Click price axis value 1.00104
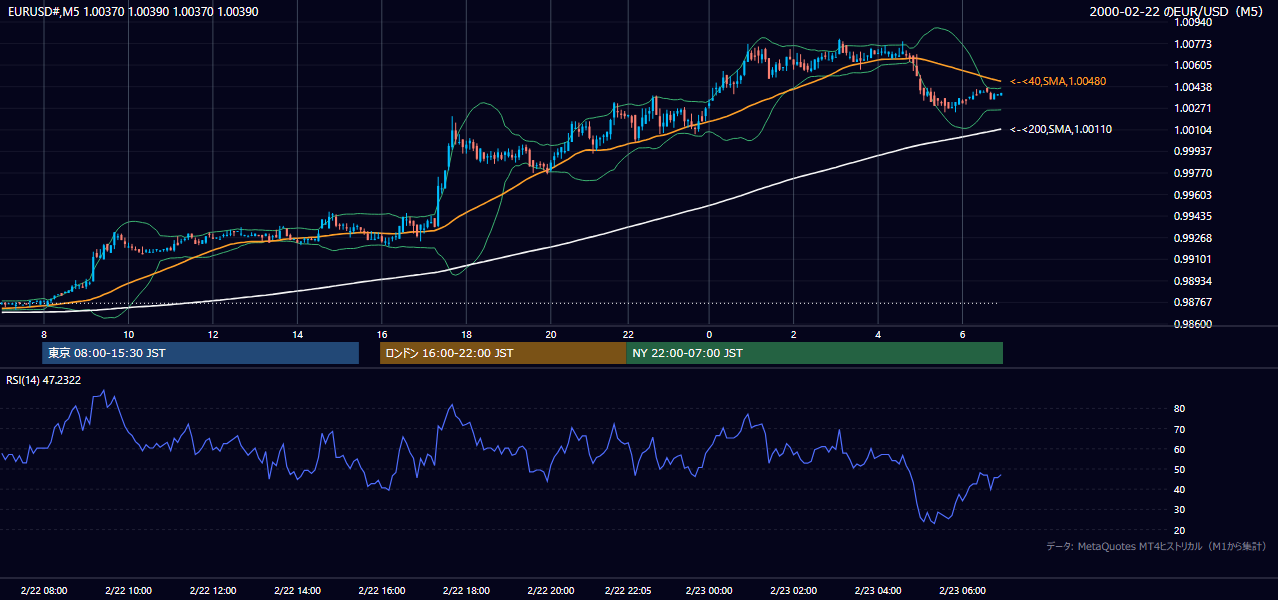Image resolution: width=1278 pixels, height=600 pixels. click(x=1193, y=130)
